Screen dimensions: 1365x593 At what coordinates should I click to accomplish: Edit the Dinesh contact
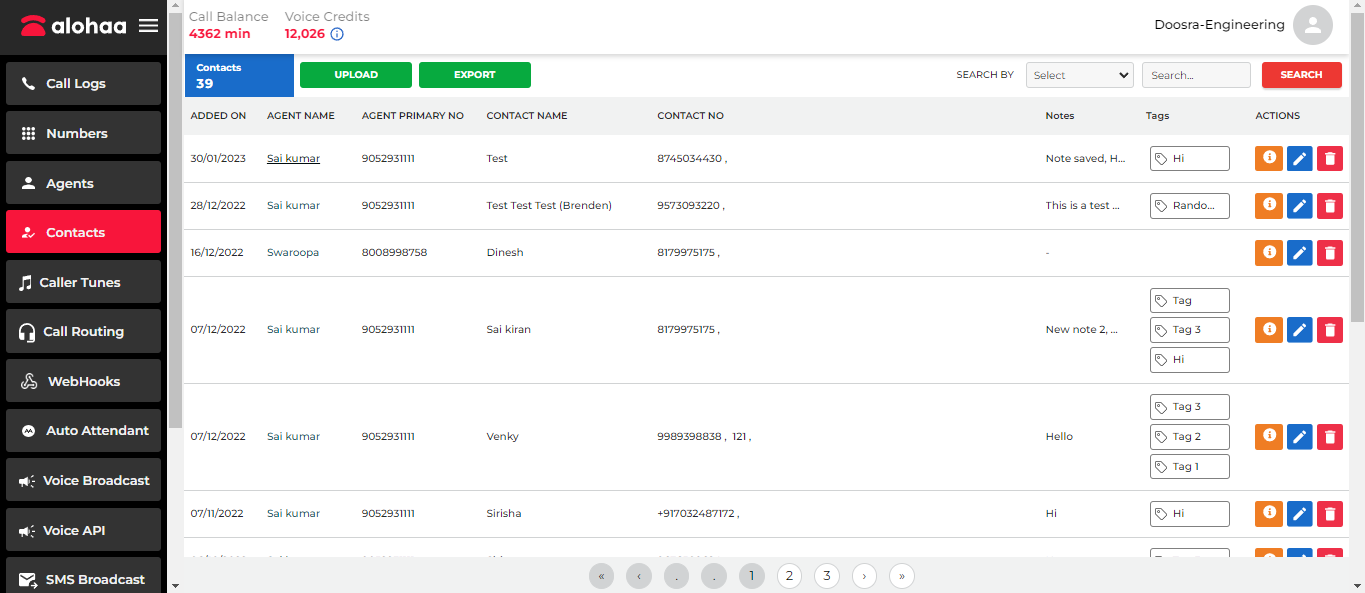point(1299,252)
